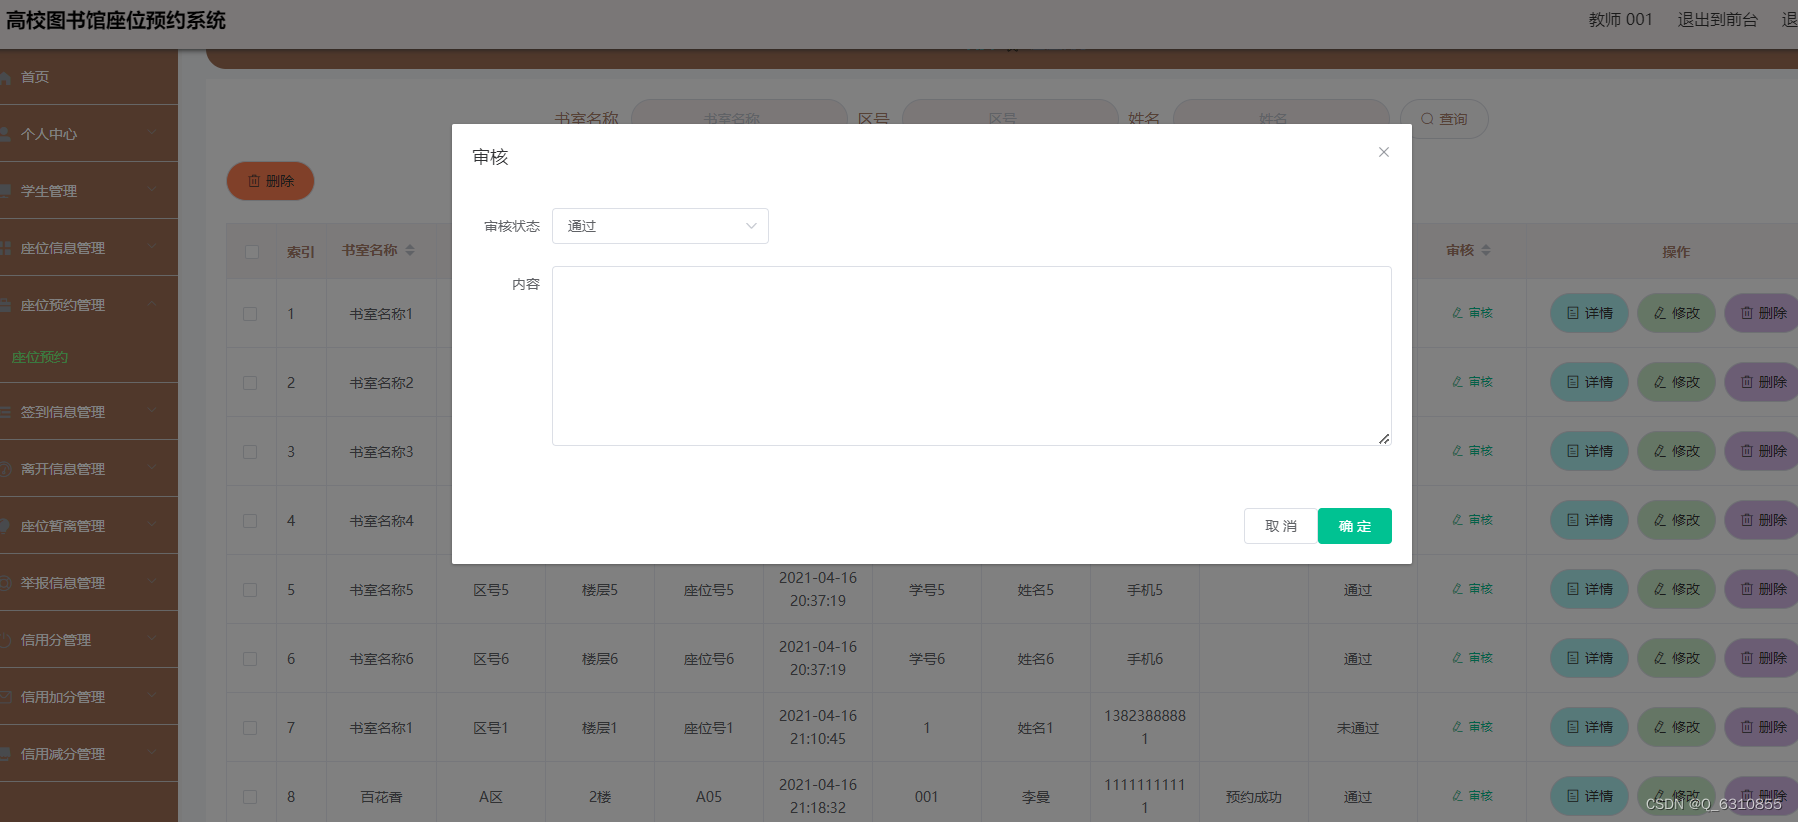Expand the 举报信息管理 sidebar menu
The image size is (1798, 822).
89,583
